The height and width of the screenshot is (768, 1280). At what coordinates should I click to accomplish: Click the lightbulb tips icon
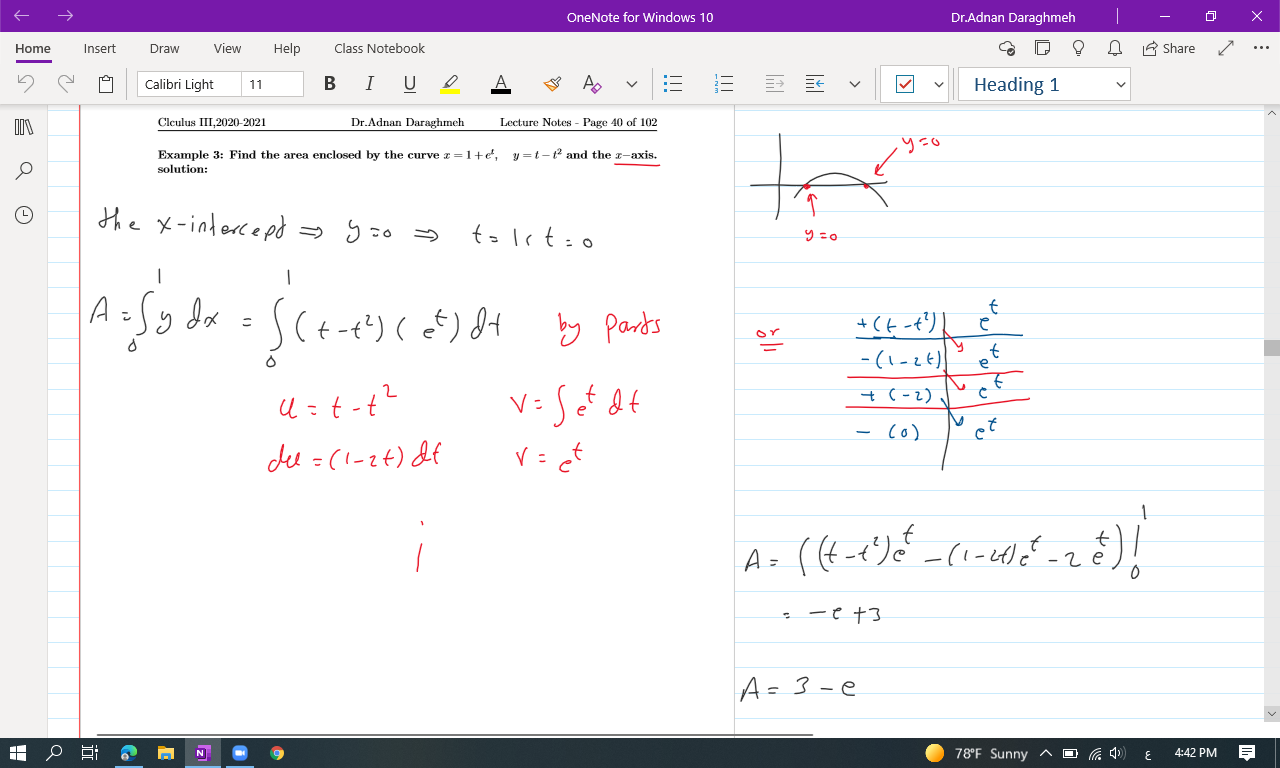pos(1078,48)
